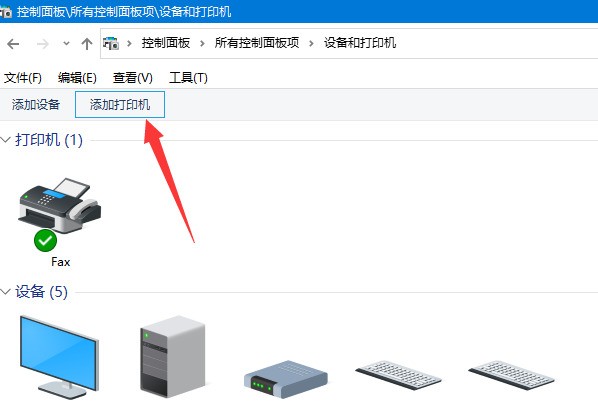Select the first keyboard device icon
This screenshot has width=598, height=404.
click(399, 375)
